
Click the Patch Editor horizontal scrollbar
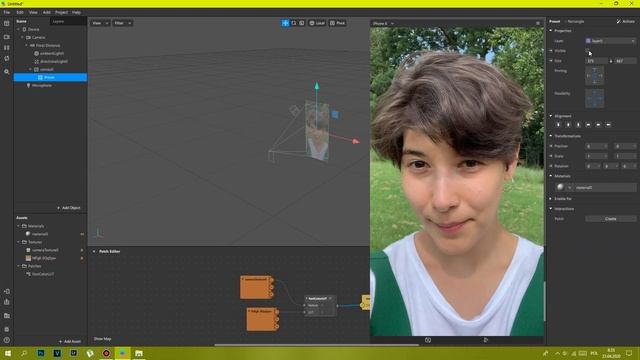(316, 345)
